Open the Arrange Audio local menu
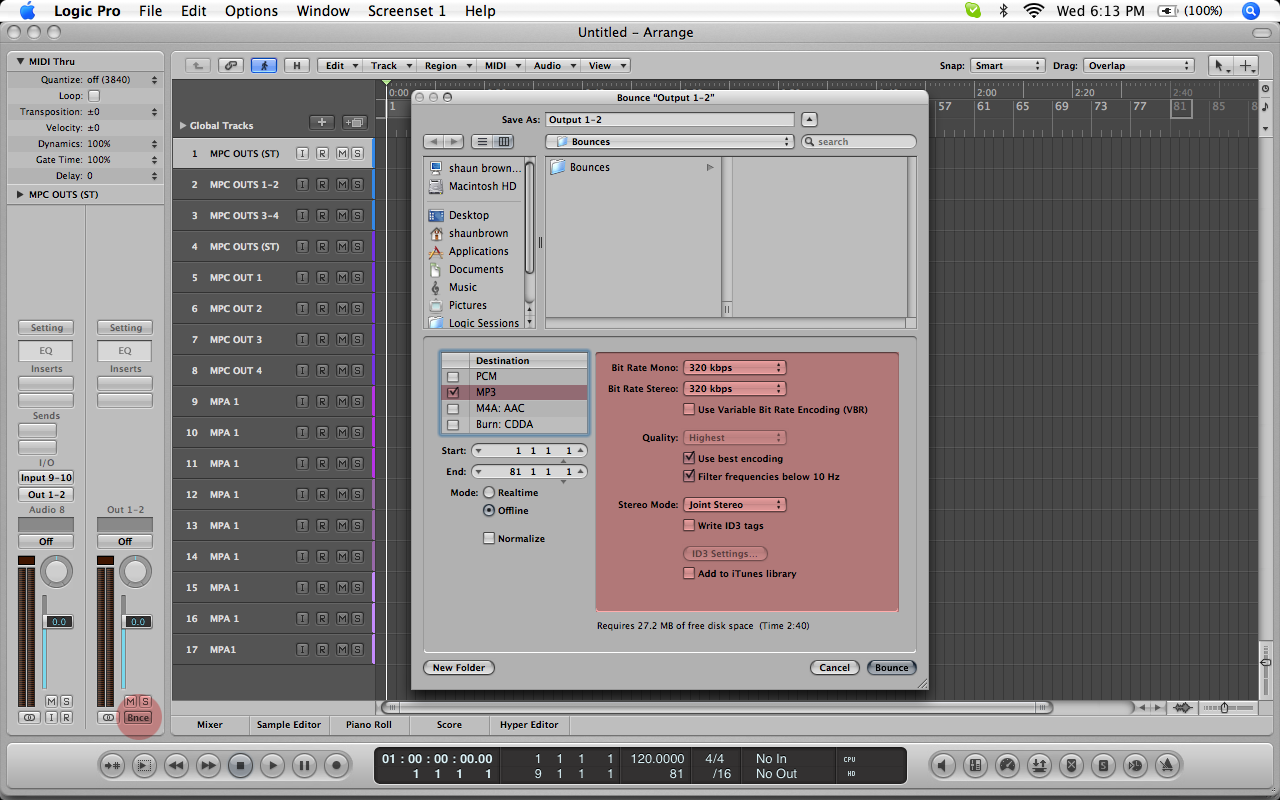 (553, 66)
